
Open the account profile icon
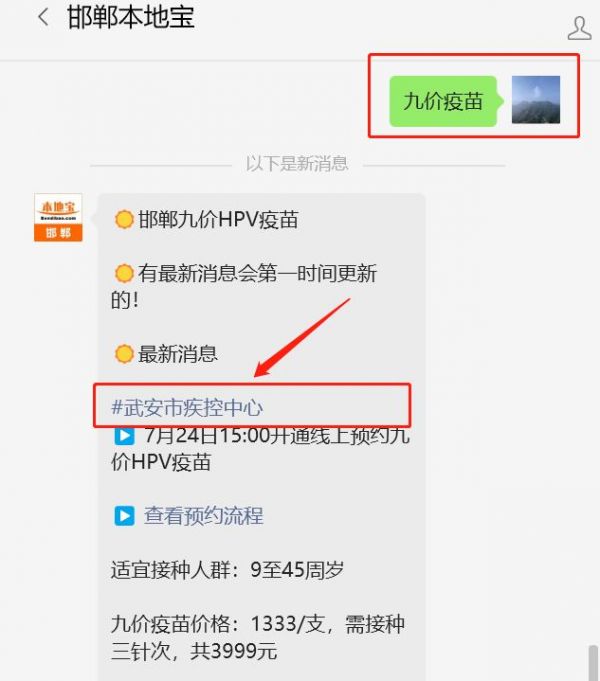579,29
